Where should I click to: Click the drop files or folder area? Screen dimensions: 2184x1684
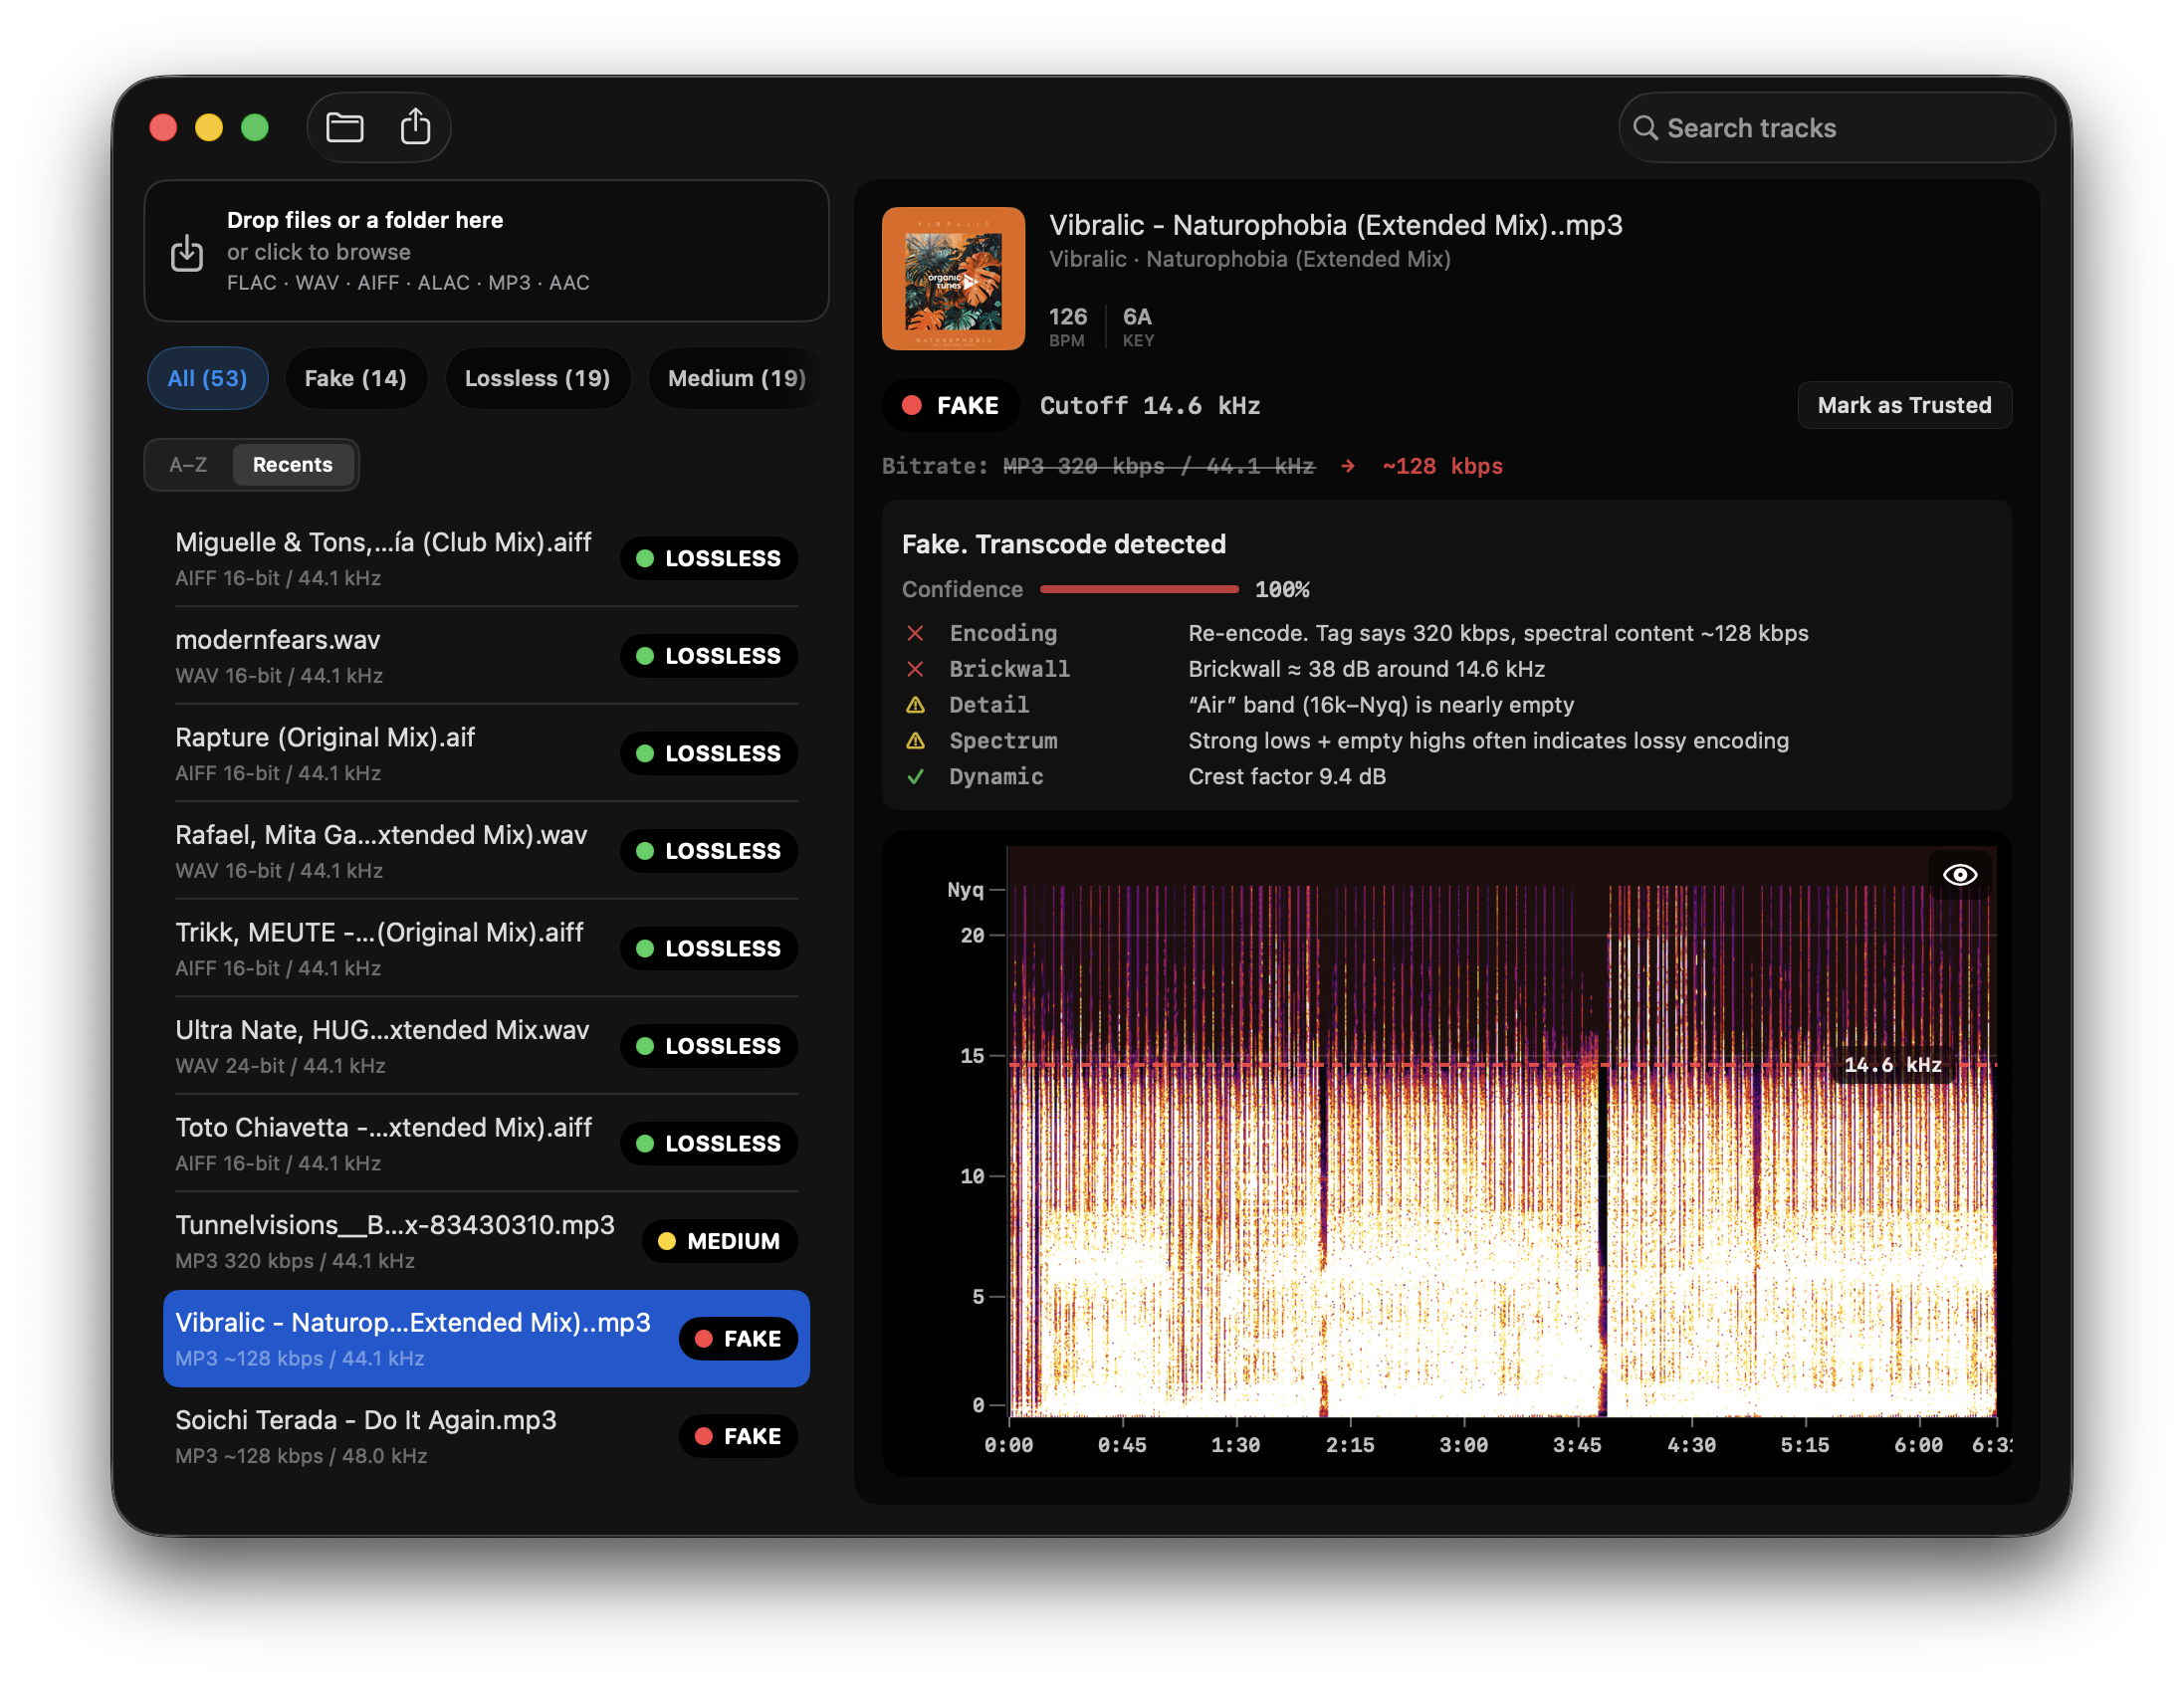click(x=486, y=251)
